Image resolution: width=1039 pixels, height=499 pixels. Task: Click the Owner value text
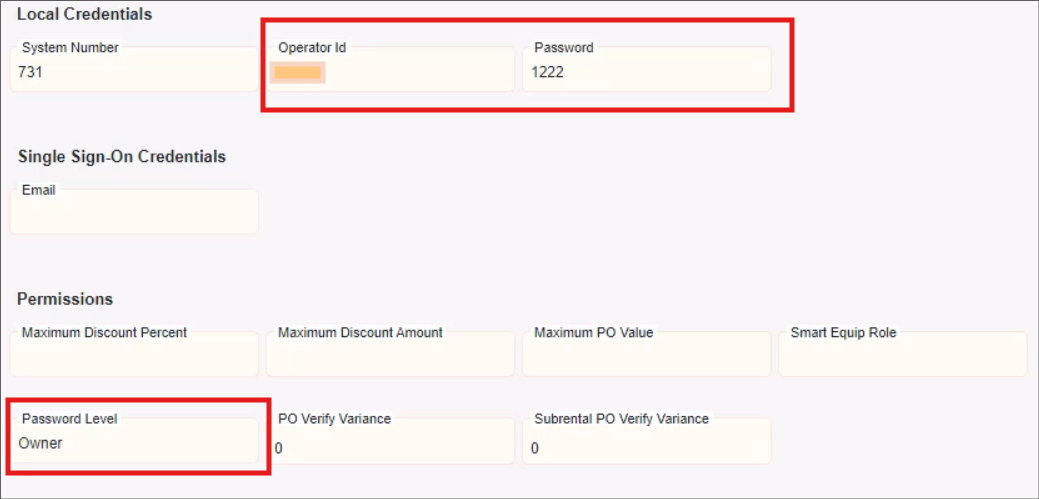(x=41, y=443)
